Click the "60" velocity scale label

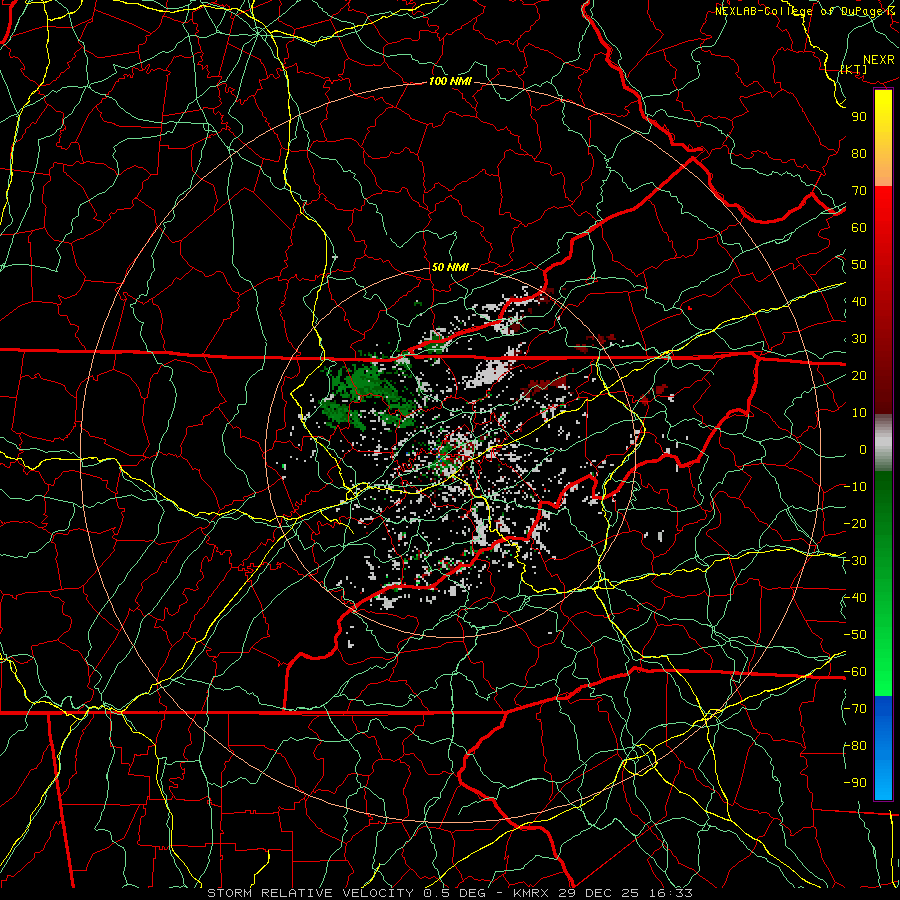(859, 228)
